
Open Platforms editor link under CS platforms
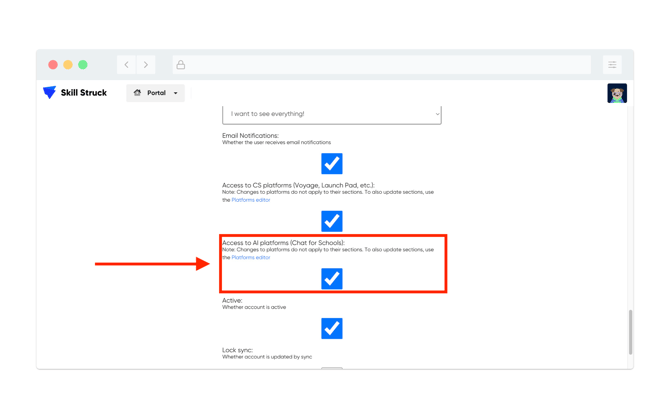(251, 200)
